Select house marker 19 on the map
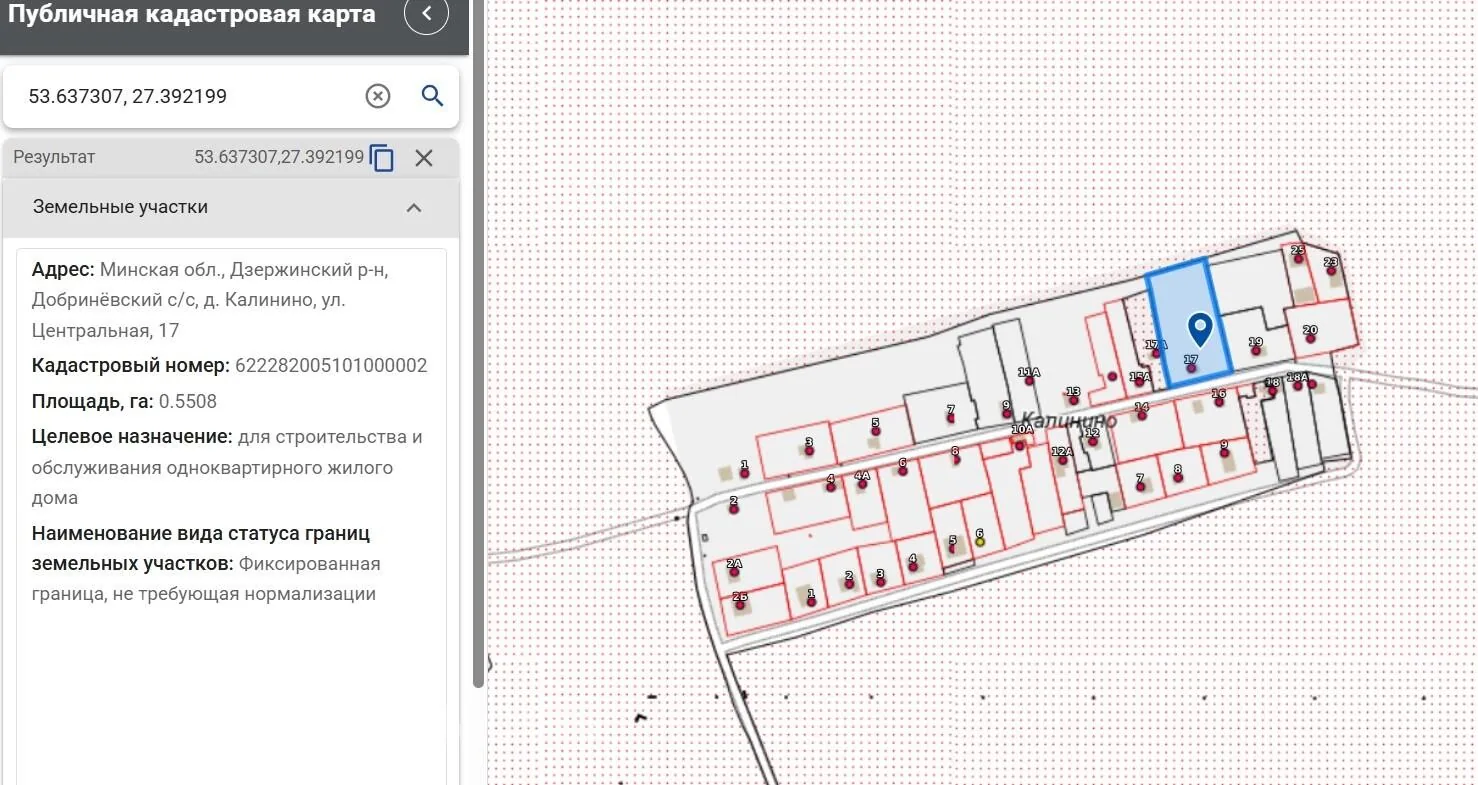Screen dimensions: 1478x785 pyautogui.click(x=1256, y=350)
